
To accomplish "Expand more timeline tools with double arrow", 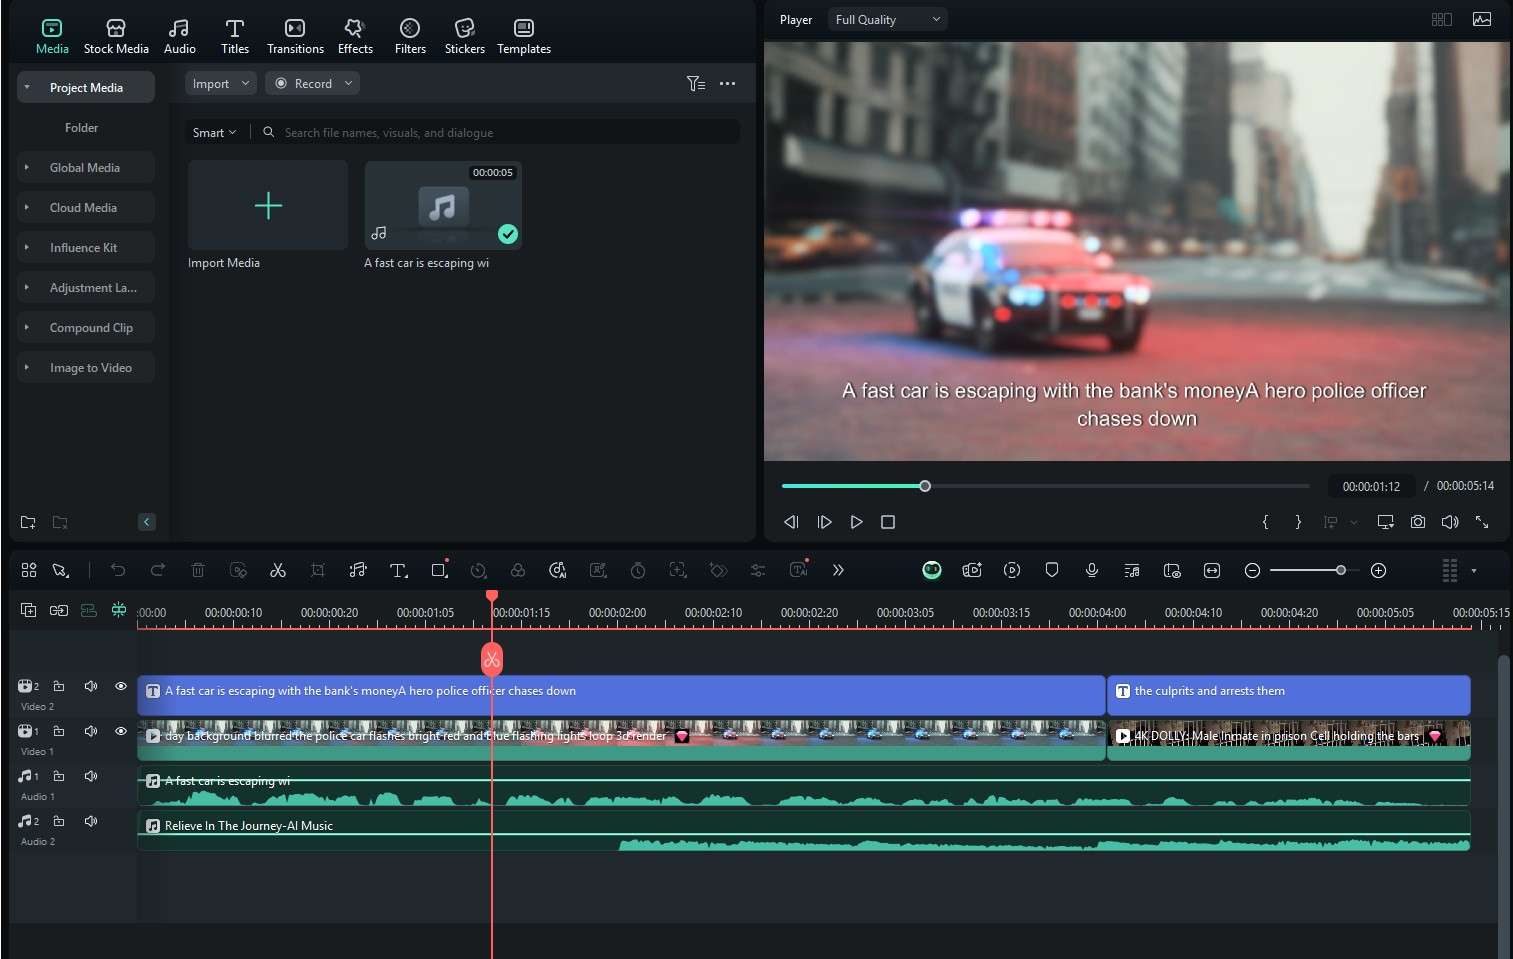I will 838,570.
